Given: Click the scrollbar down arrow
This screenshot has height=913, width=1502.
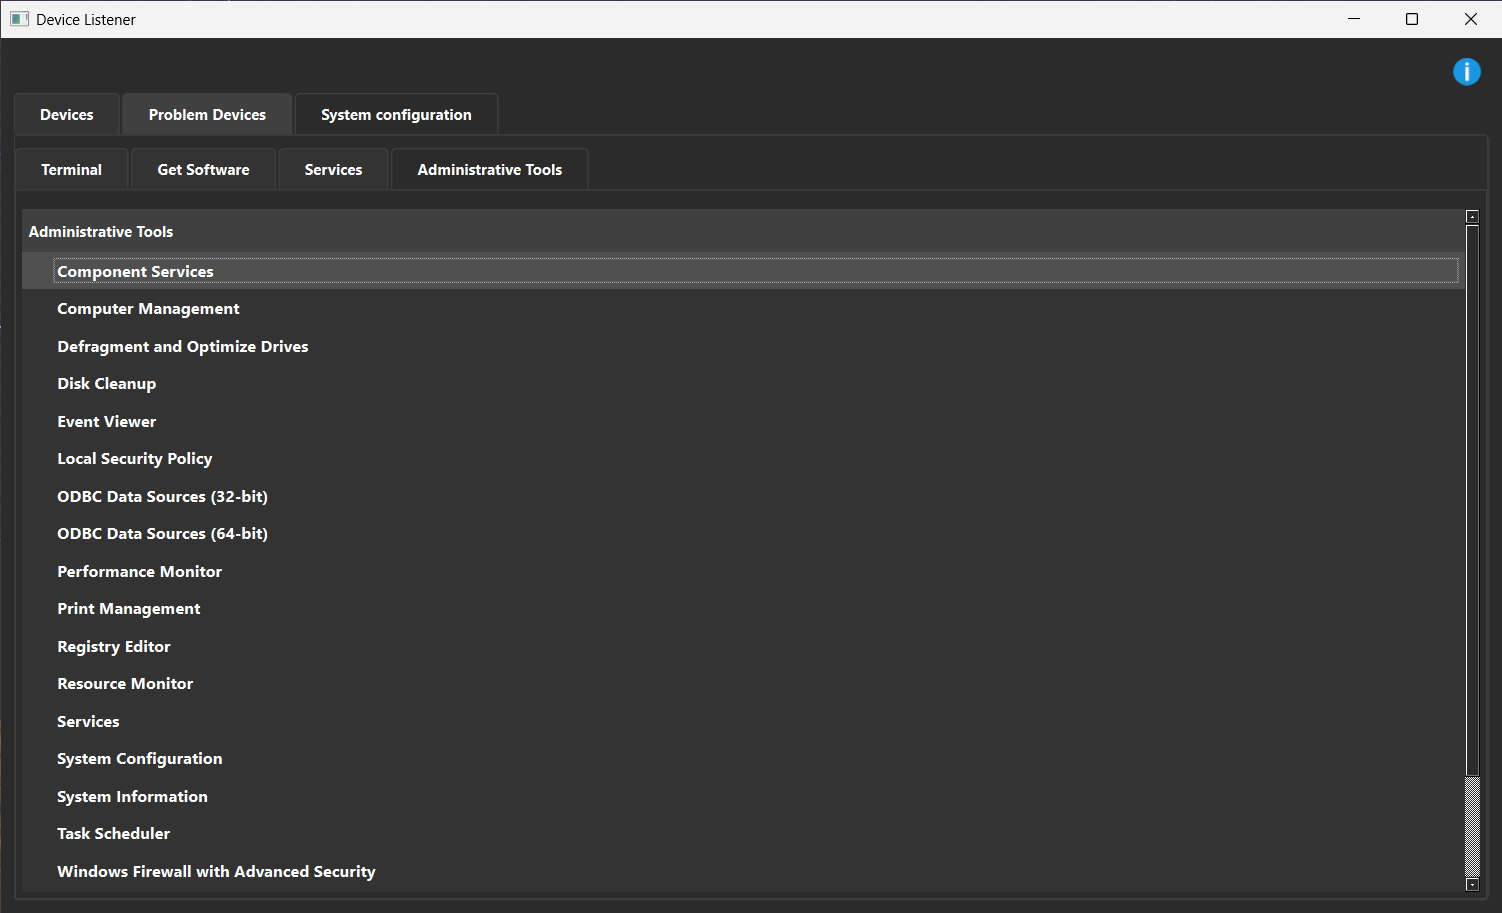Looking at the screenshot, I should point(1472,884).
